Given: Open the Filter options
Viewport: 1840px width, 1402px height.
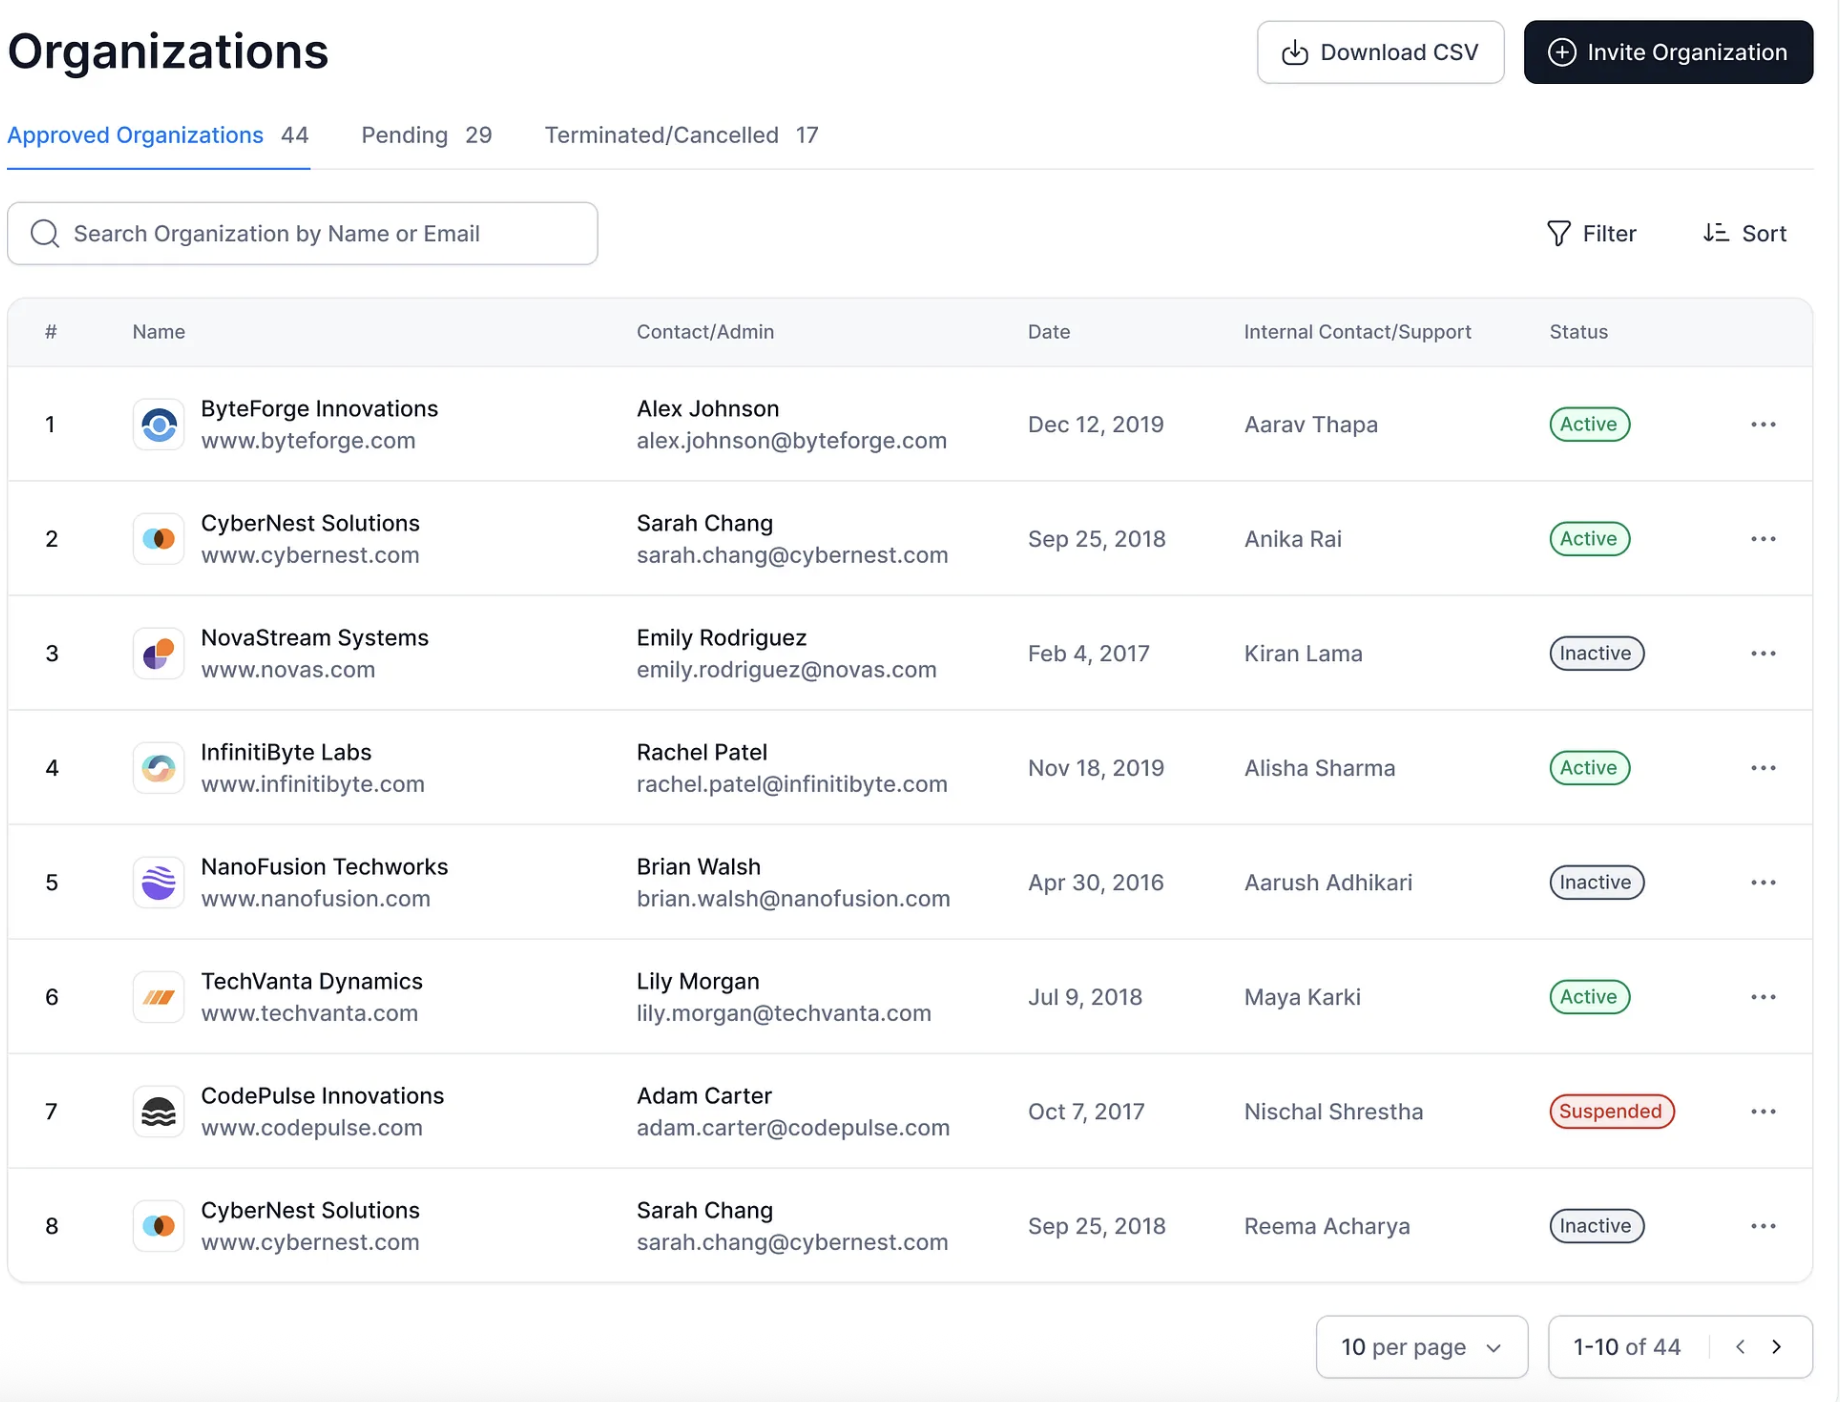Looking at the screenshot, I should tap(1591, 234).
